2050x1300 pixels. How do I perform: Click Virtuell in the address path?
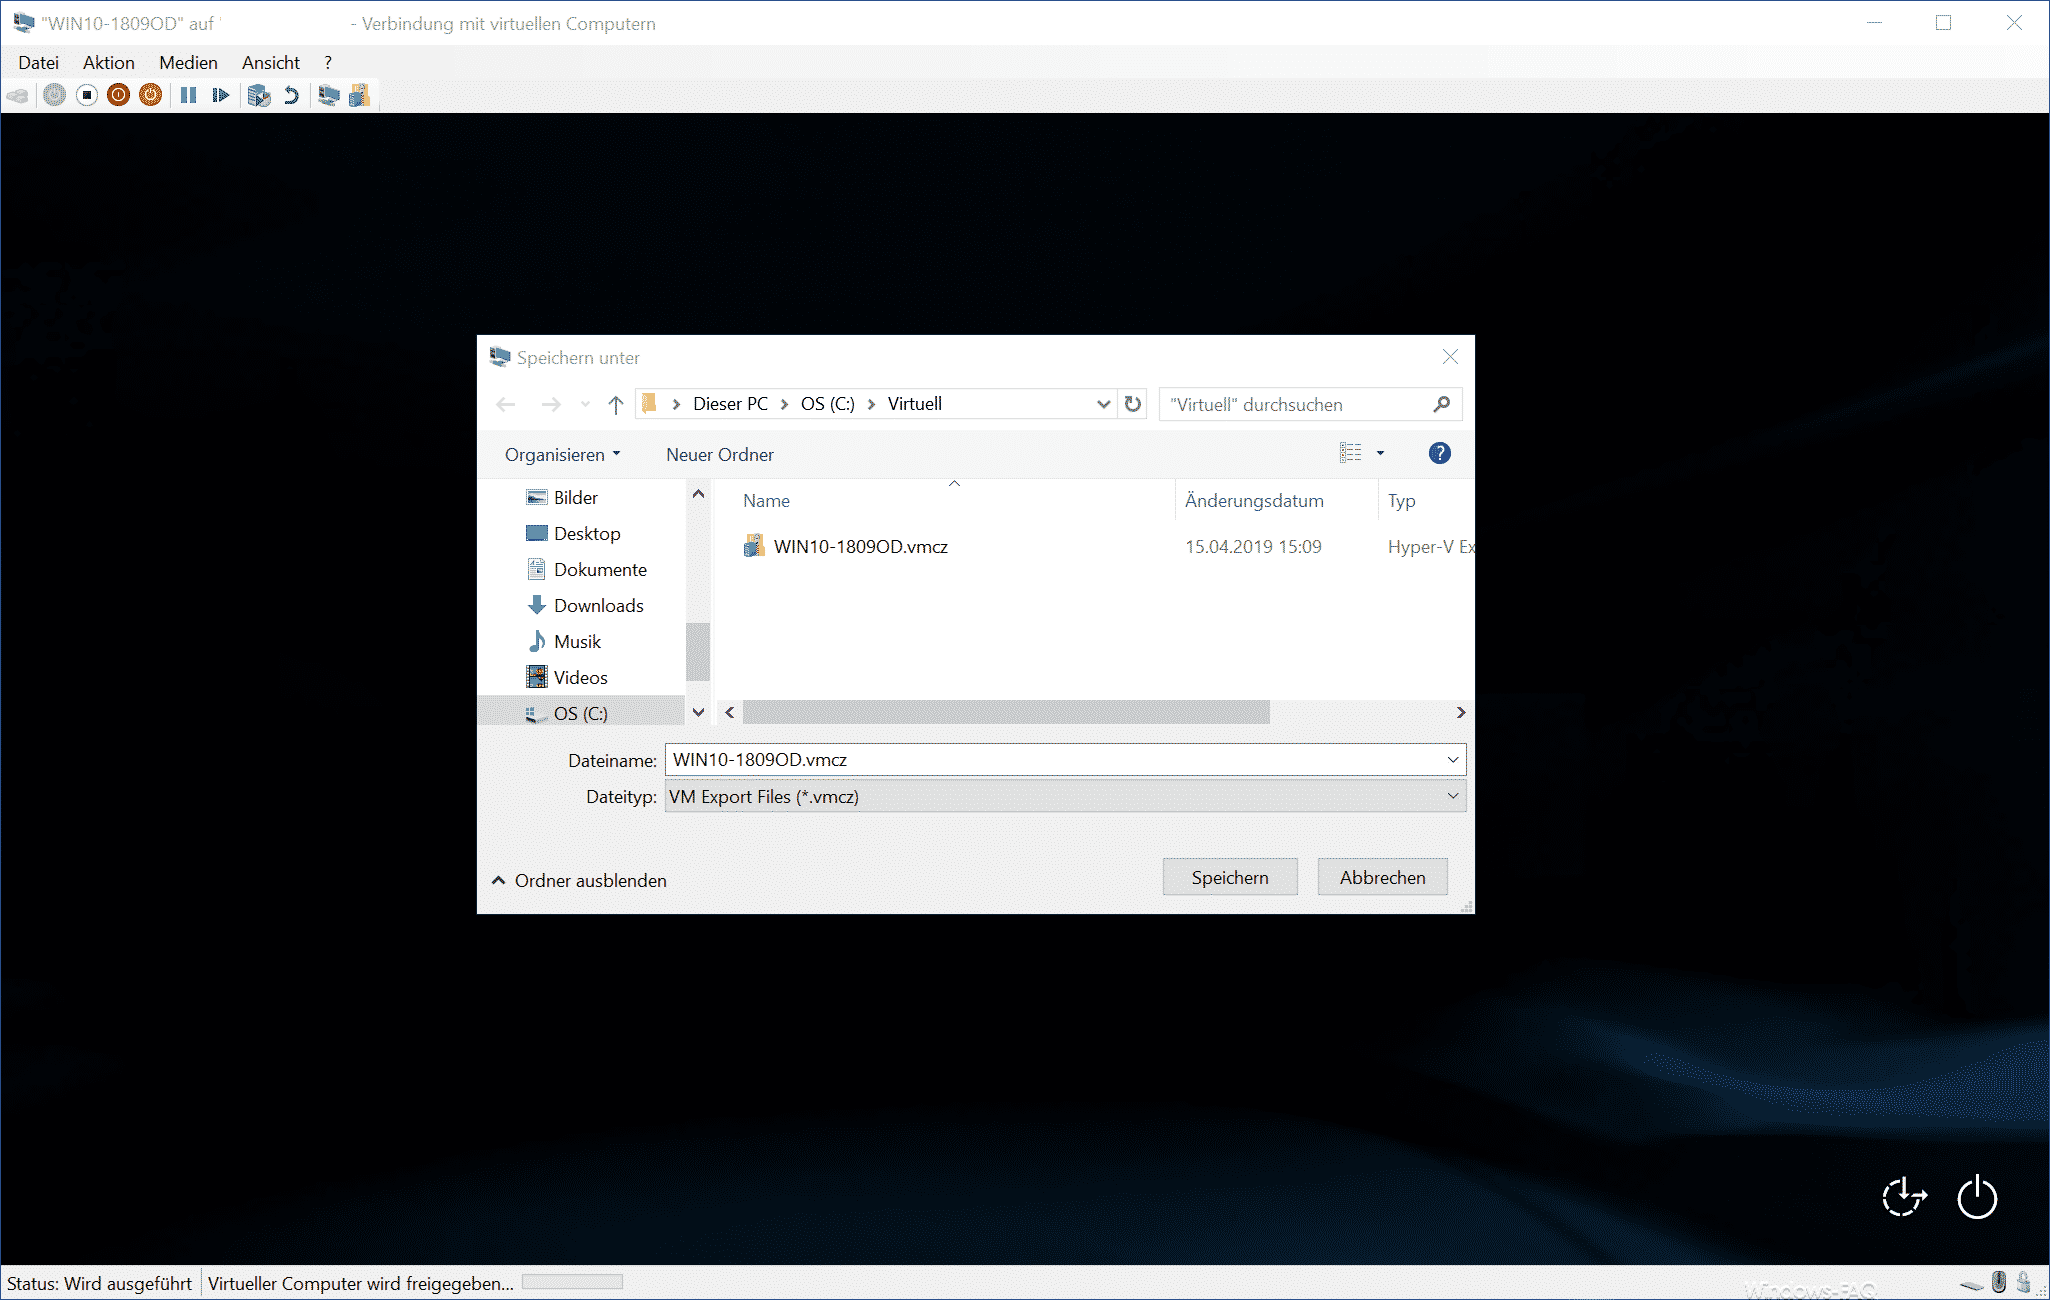click(x=915, y=404)
